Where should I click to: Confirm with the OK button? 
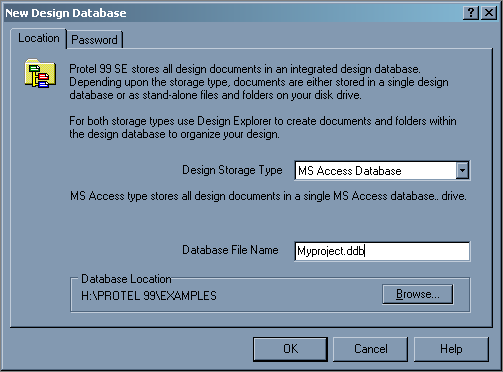[x=290, y=349]
